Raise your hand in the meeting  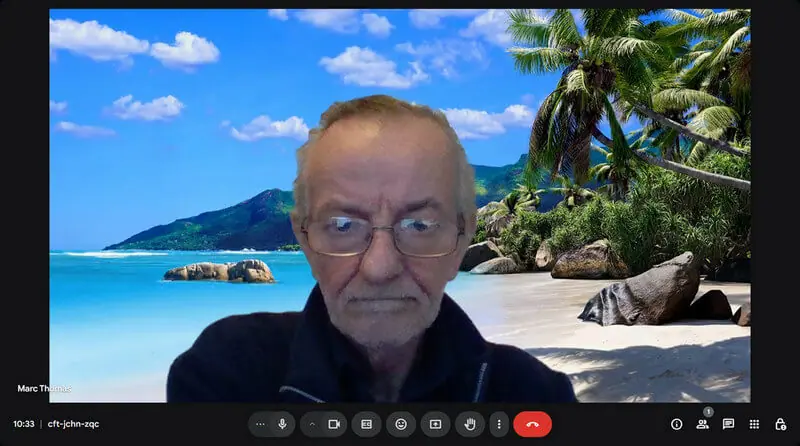tap(470, 424)
